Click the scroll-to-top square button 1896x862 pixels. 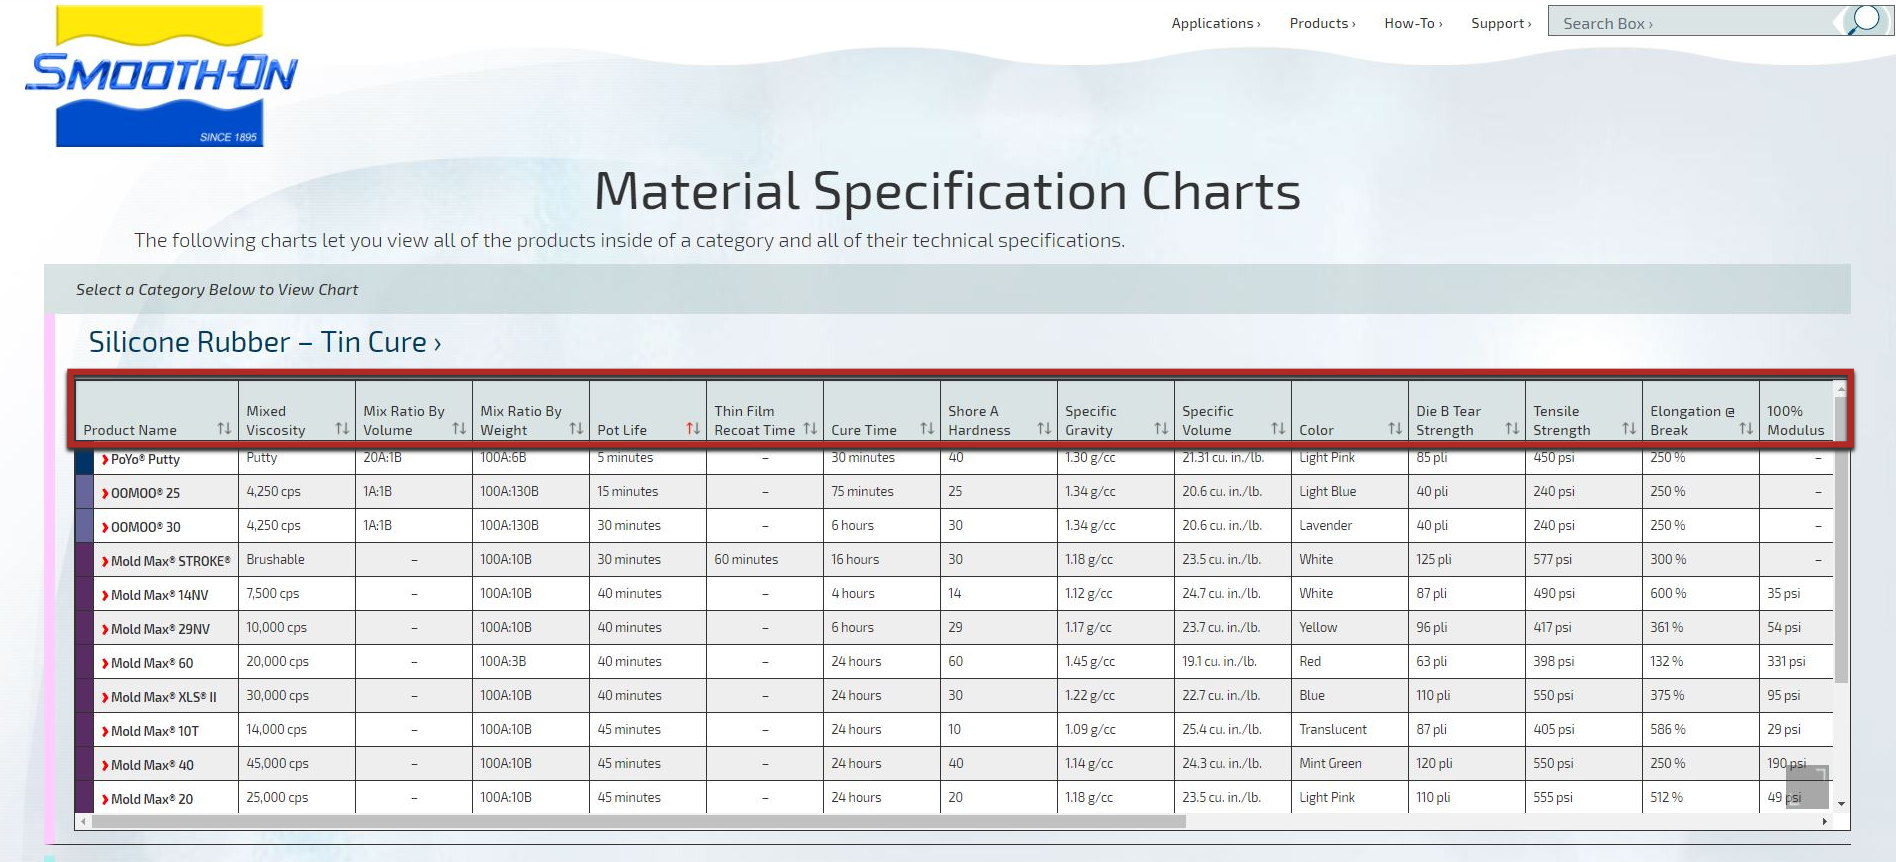coord(1807,787)
